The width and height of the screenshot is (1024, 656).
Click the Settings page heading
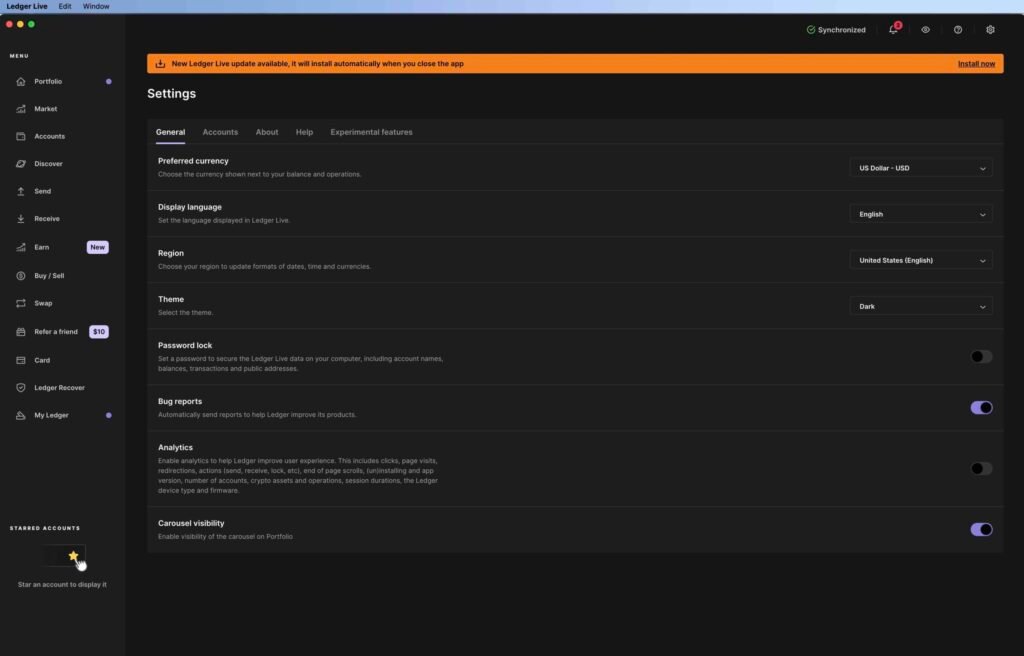(x=171, y=93)
